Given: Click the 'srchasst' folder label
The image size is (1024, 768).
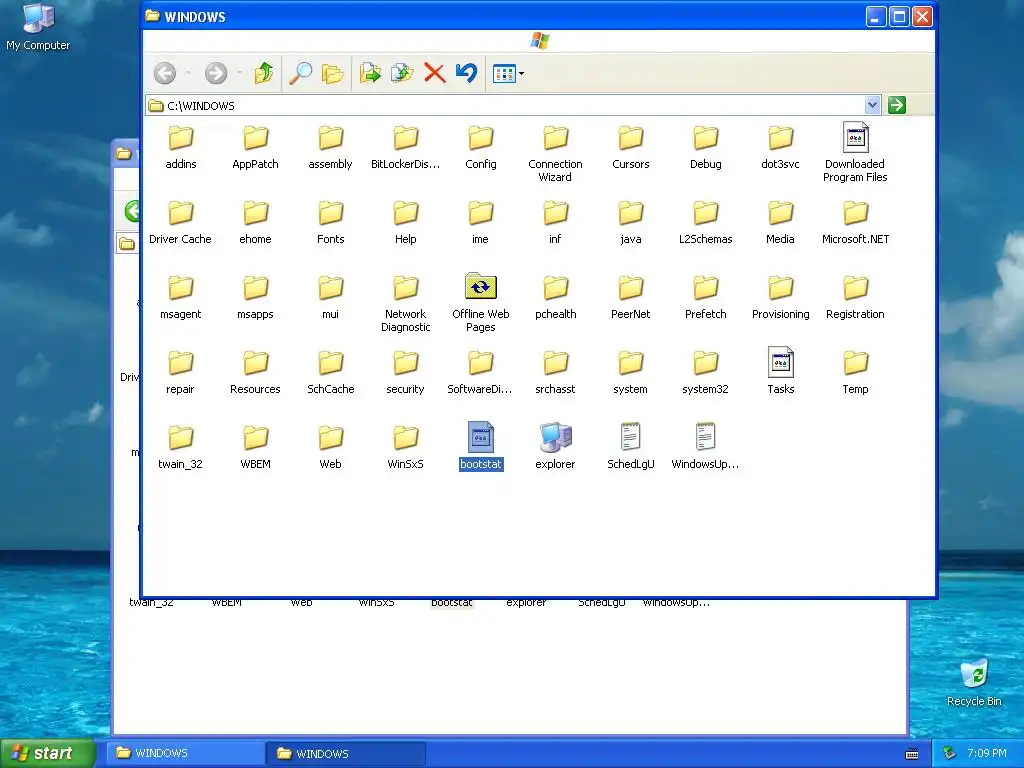Looking at the screenshot, I should coord(555,389).
